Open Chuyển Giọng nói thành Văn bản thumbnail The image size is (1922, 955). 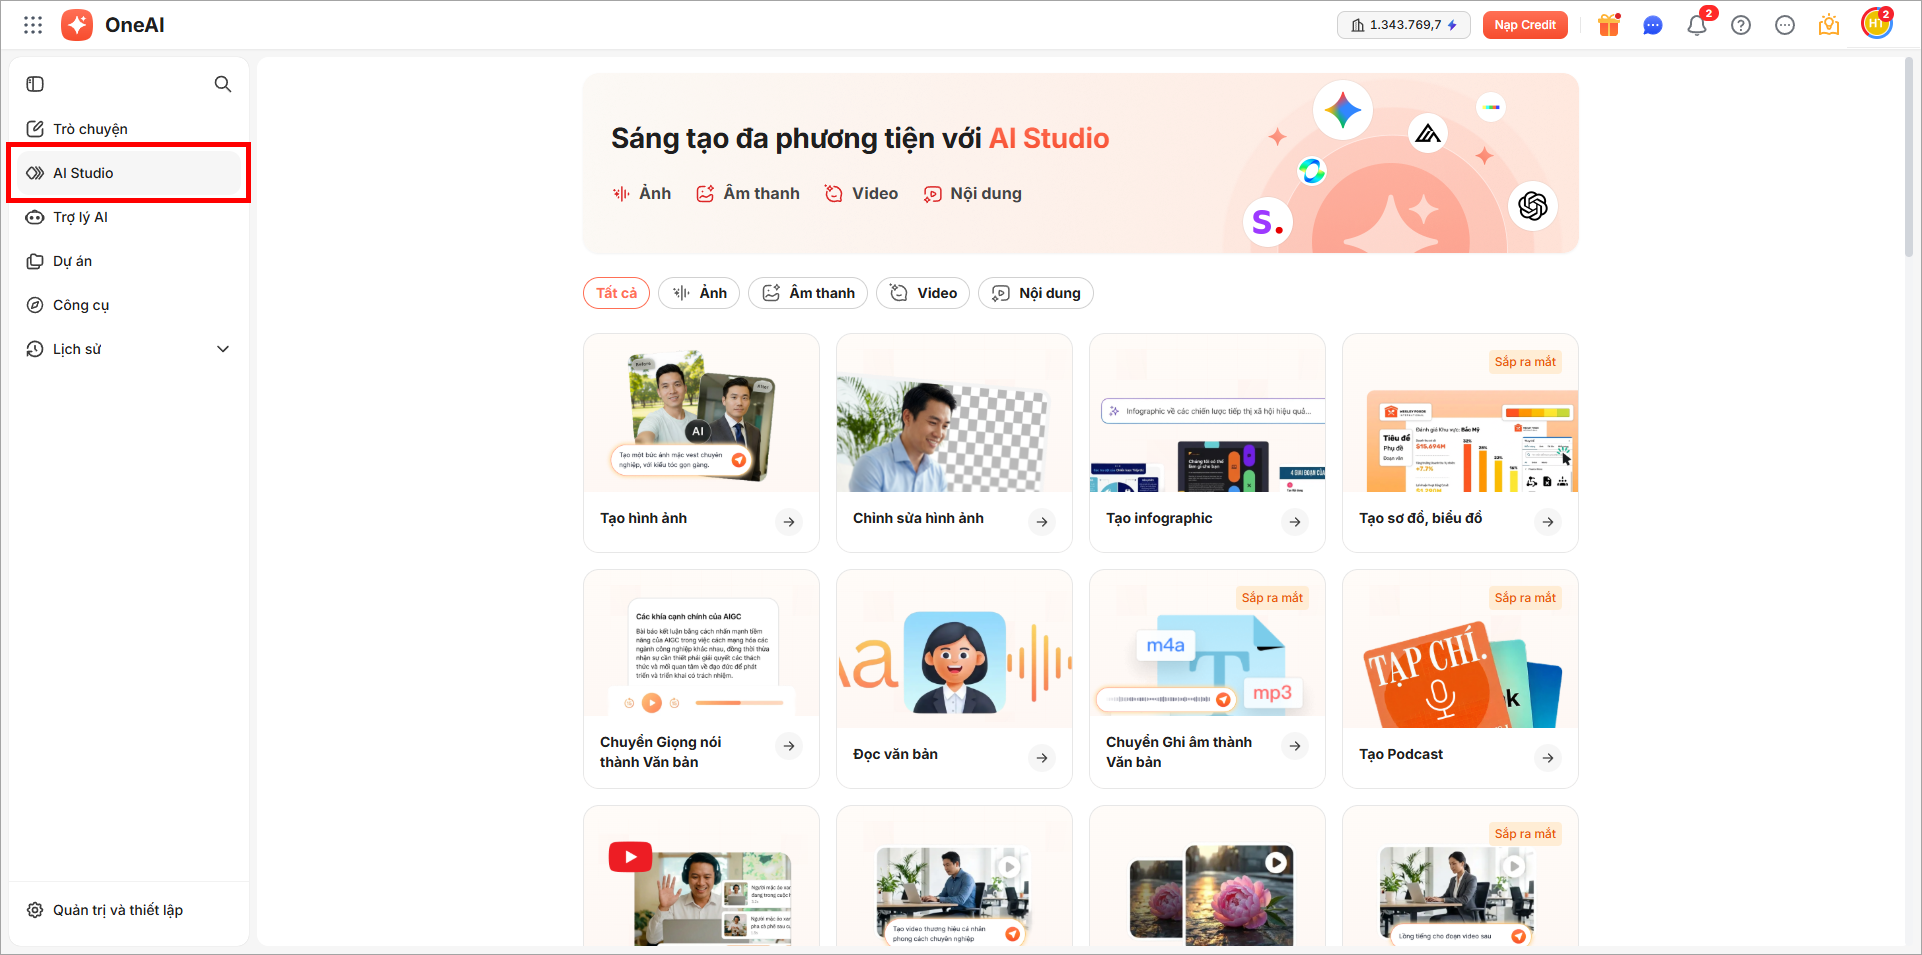pyautogui.click(x=701, y=643)
